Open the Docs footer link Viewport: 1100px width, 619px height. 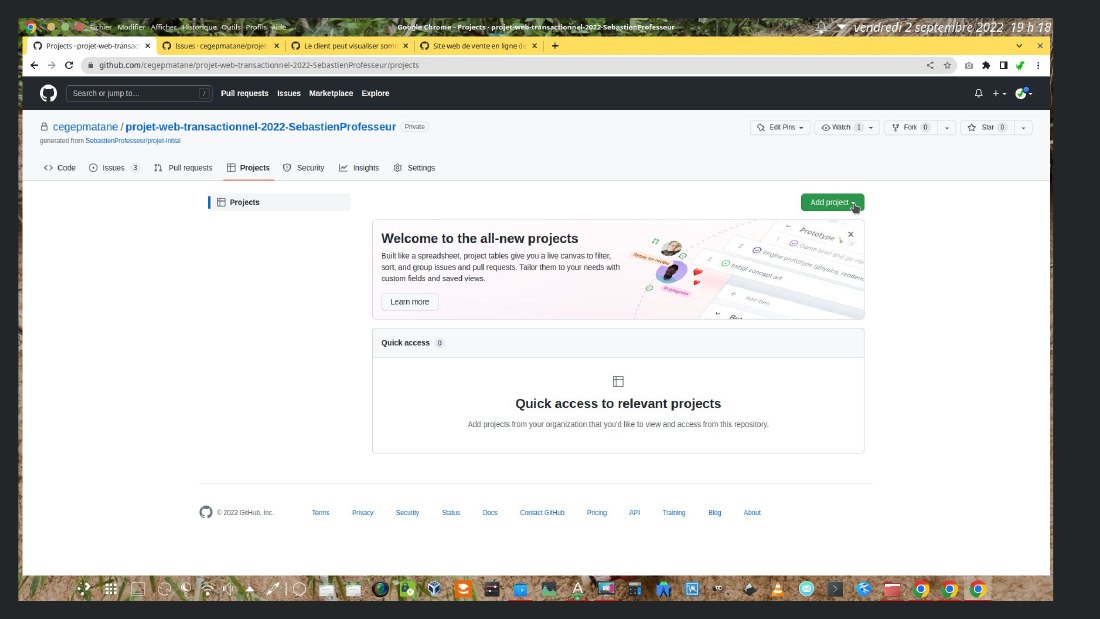[490, 513]
